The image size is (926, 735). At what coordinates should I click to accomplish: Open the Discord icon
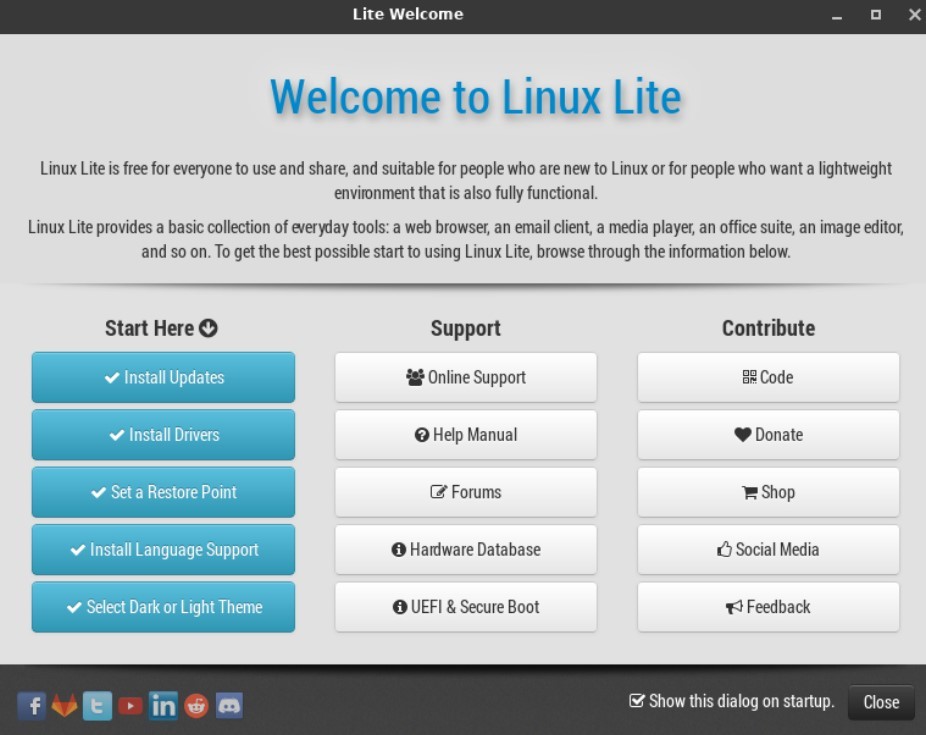pyautogui.click(x=229, y=705)
